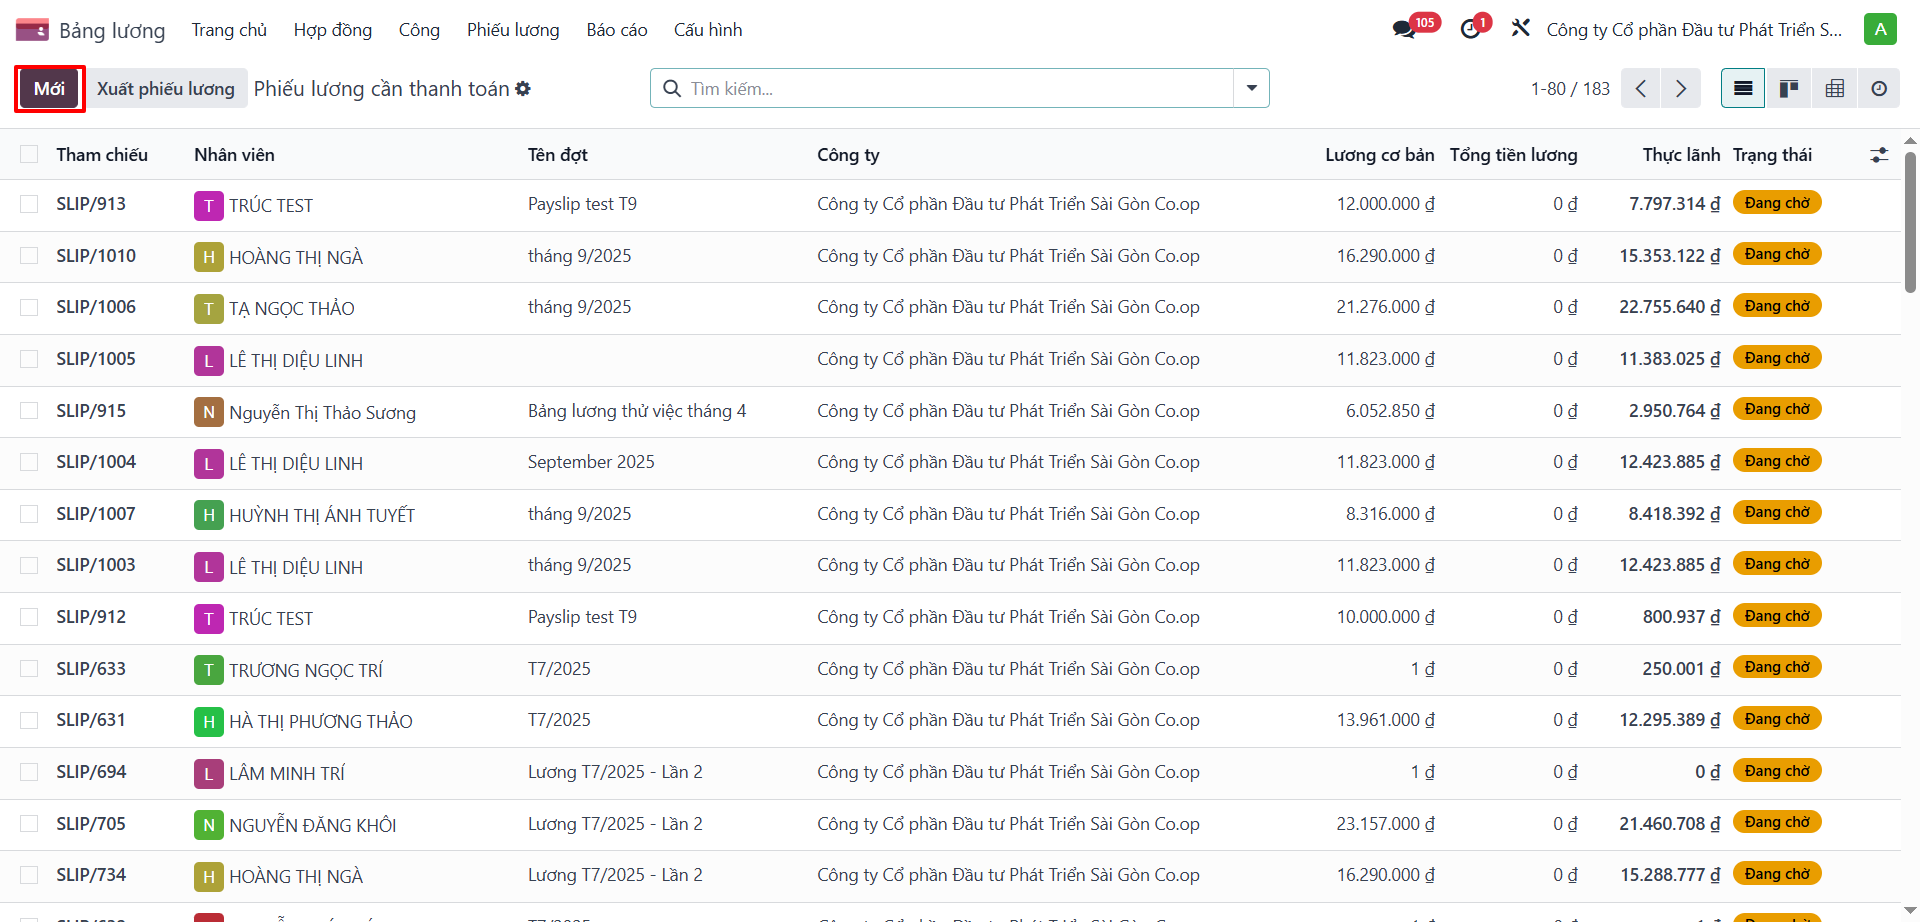The image size is (1920, 922).
Task: Open the Bảng lương app icon
Action: 32,30
